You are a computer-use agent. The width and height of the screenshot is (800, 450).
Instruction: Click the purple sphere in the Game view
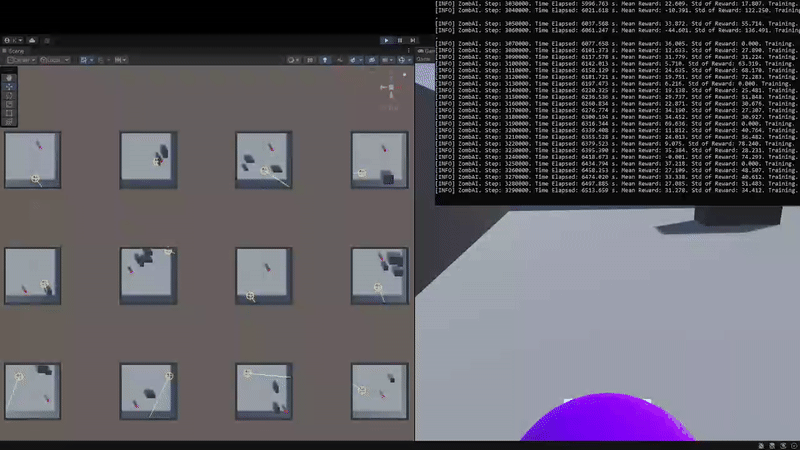click(607, 418)
